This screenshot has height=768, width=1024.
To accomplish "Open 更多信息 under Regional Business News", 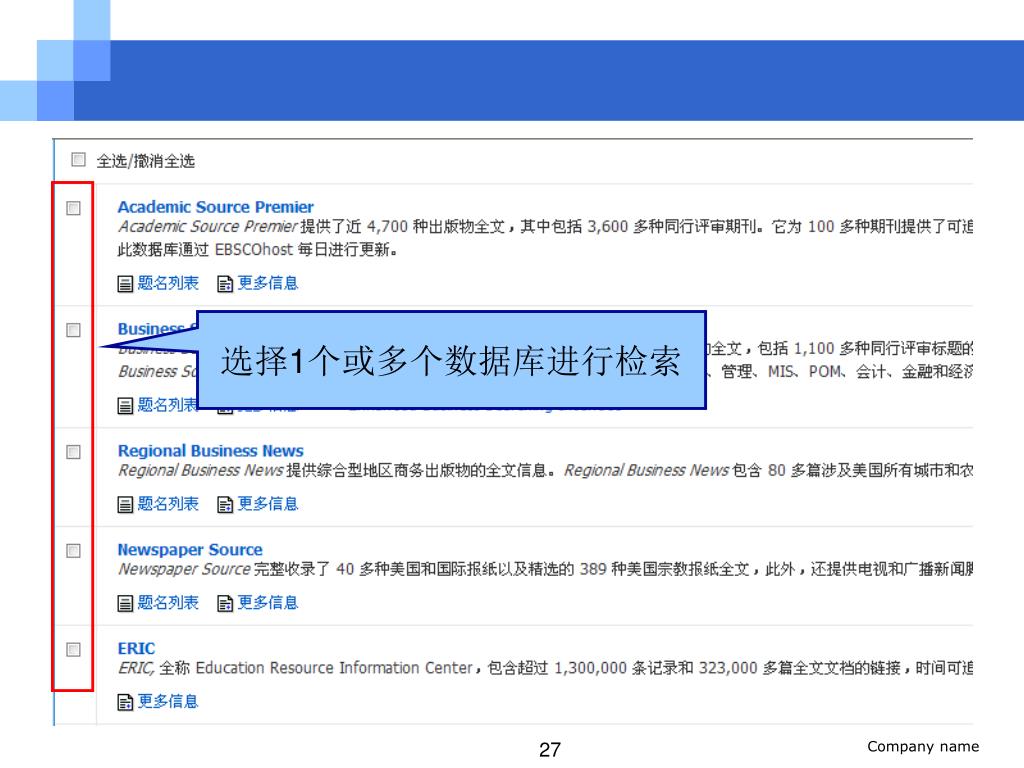I will (x=268, y=504).
